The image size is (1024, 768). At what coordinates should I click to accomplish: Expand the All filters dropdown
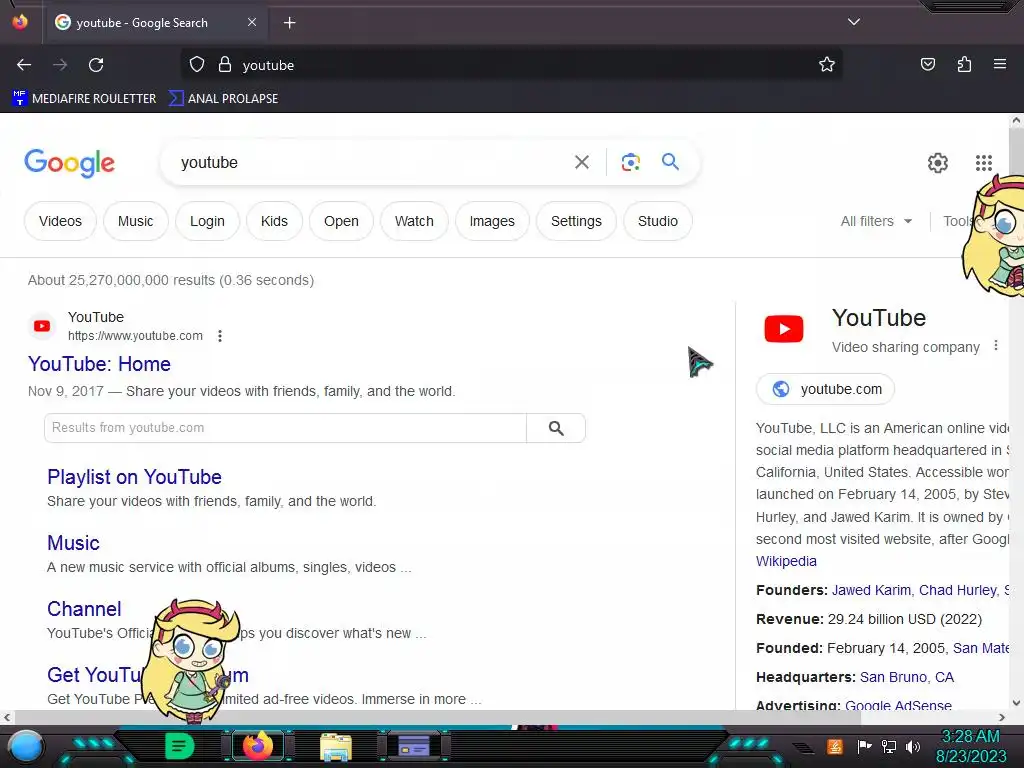coord(876,221)
